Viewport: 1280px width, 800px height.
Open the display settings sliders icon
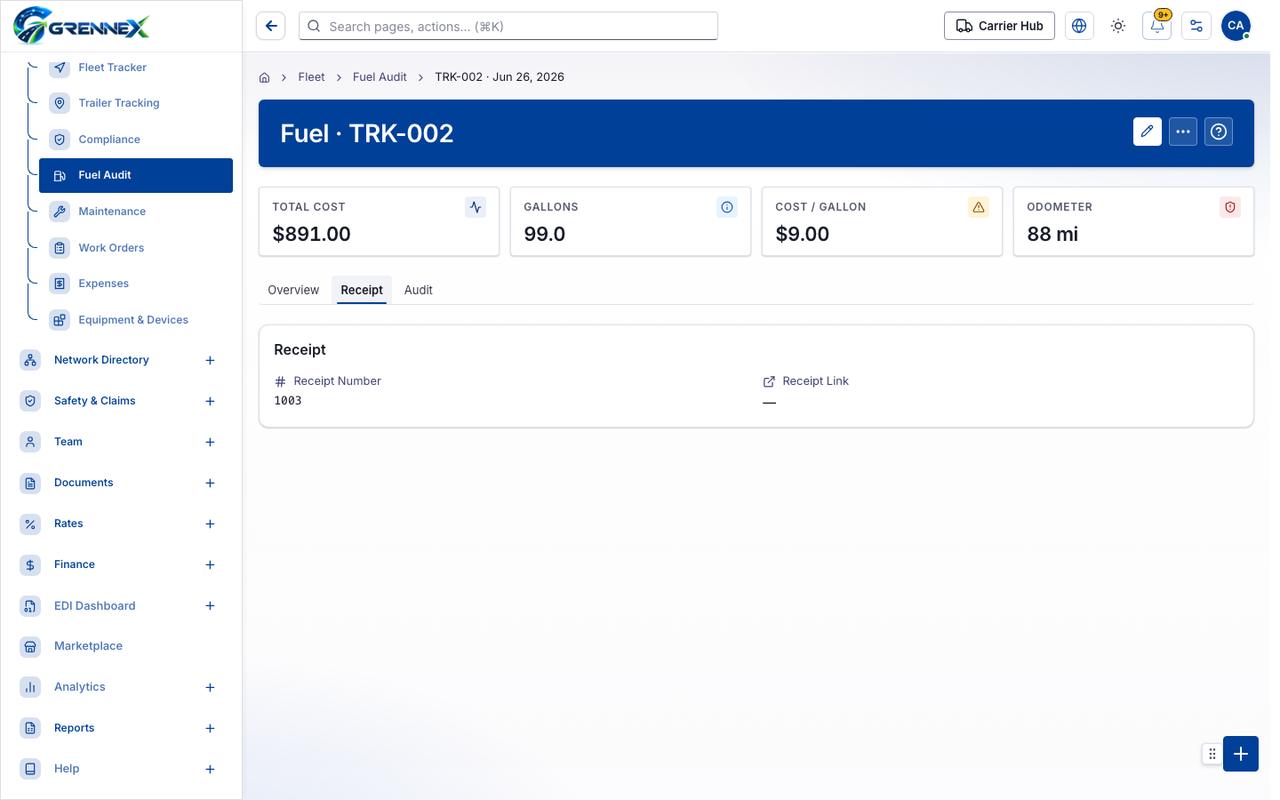[x=1196, y=26]
